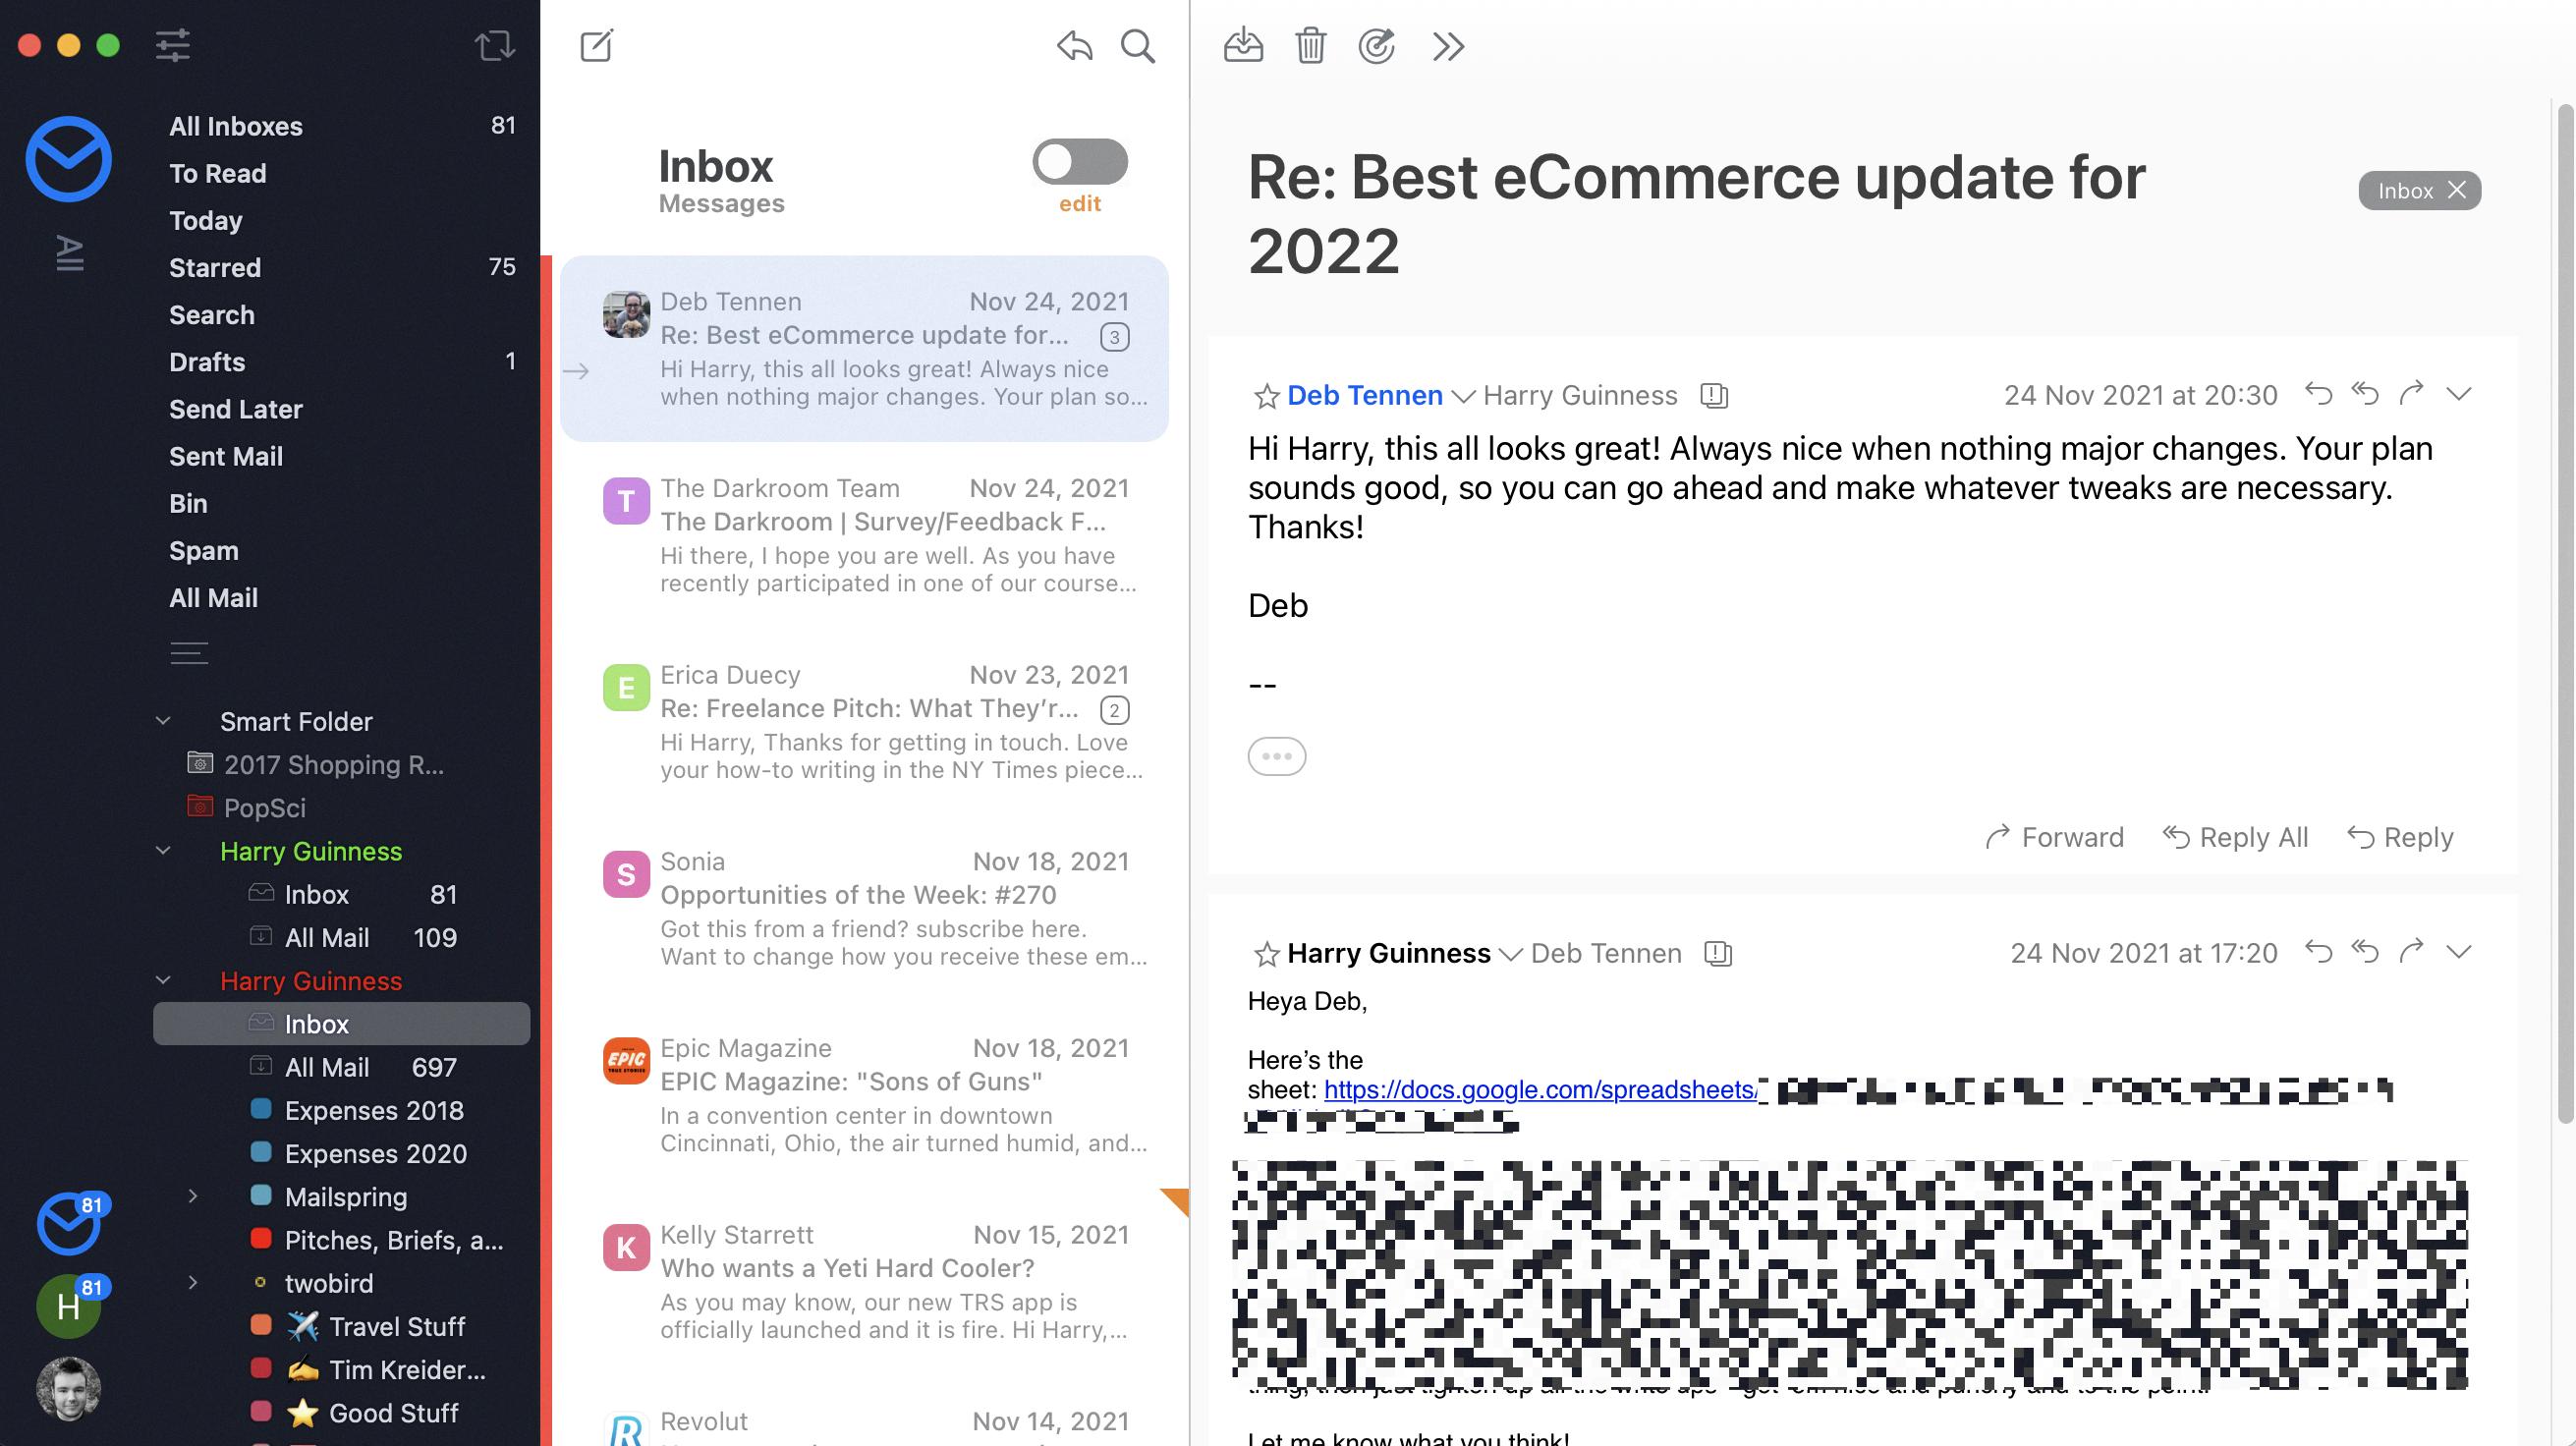Select the Starred emails menu item
This screenshot has height=1446, width=2576.
point(214,267)
